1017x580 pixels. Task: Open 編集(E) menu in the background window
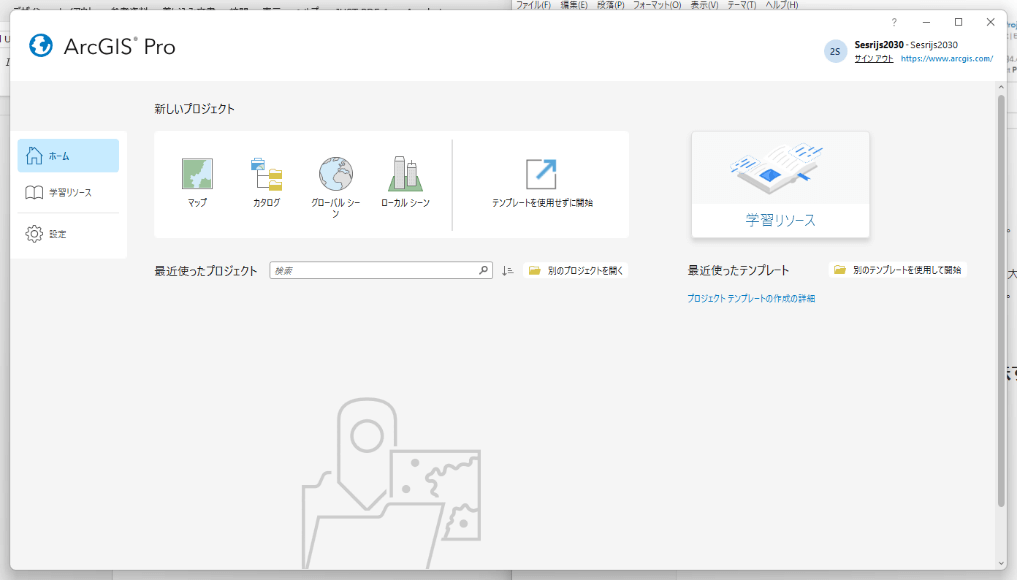(x=574, y=5)
